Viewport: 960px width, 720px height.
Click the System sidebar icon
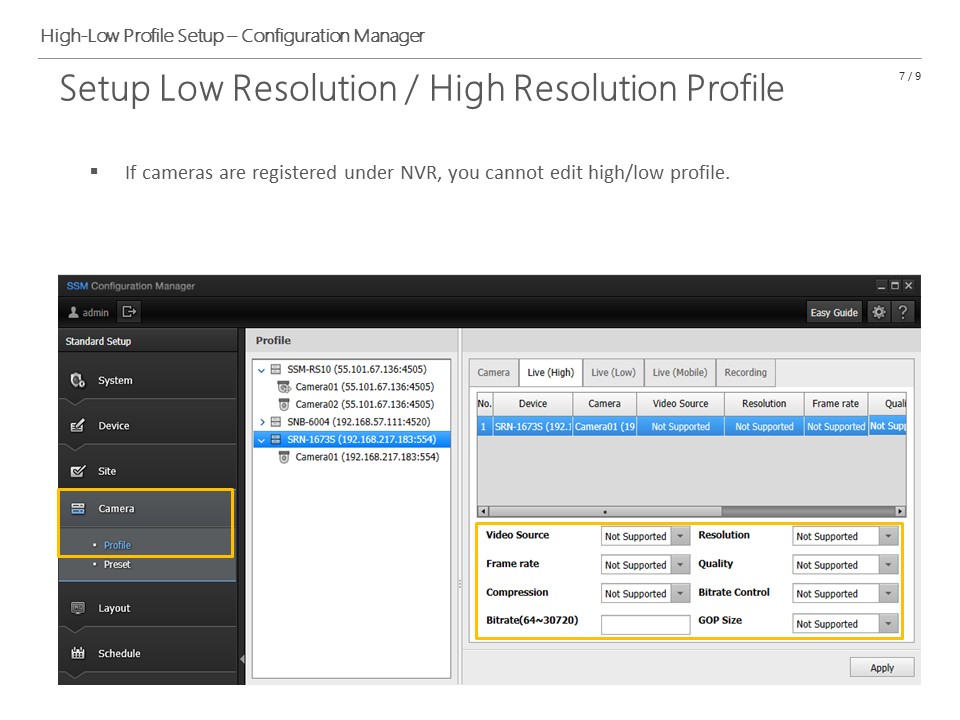click(78, 380)
